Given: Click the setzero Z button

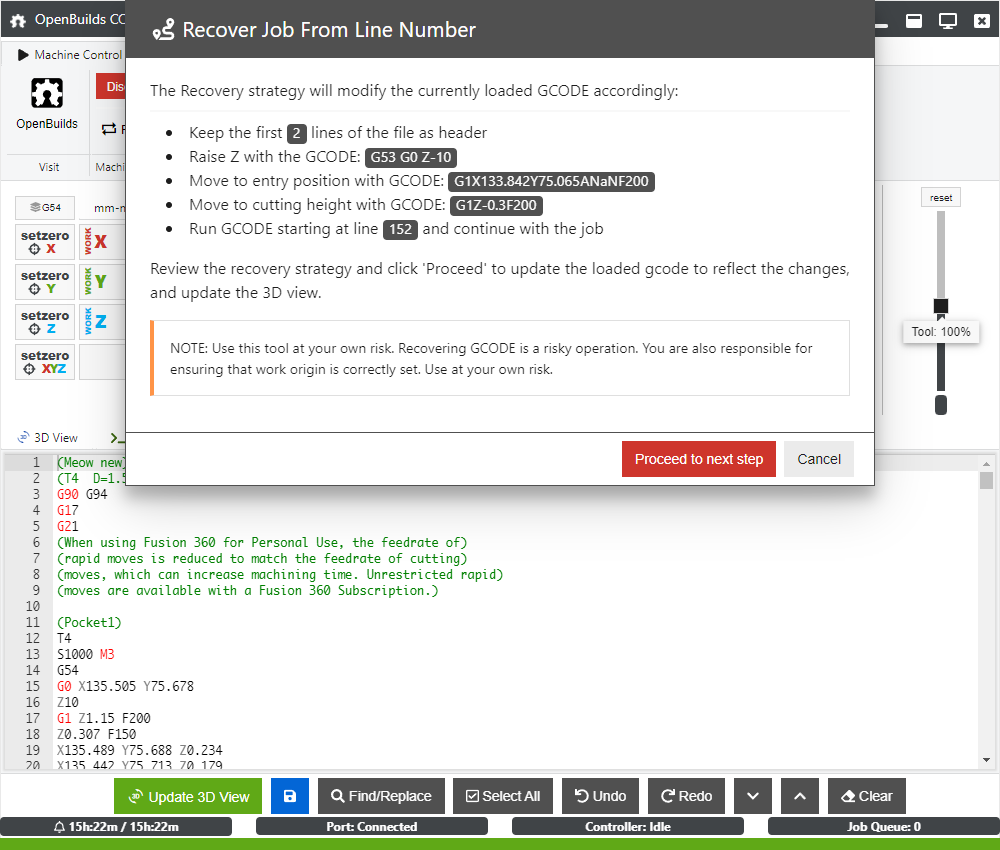Looking at the screenshot, I should coord(45,322).
